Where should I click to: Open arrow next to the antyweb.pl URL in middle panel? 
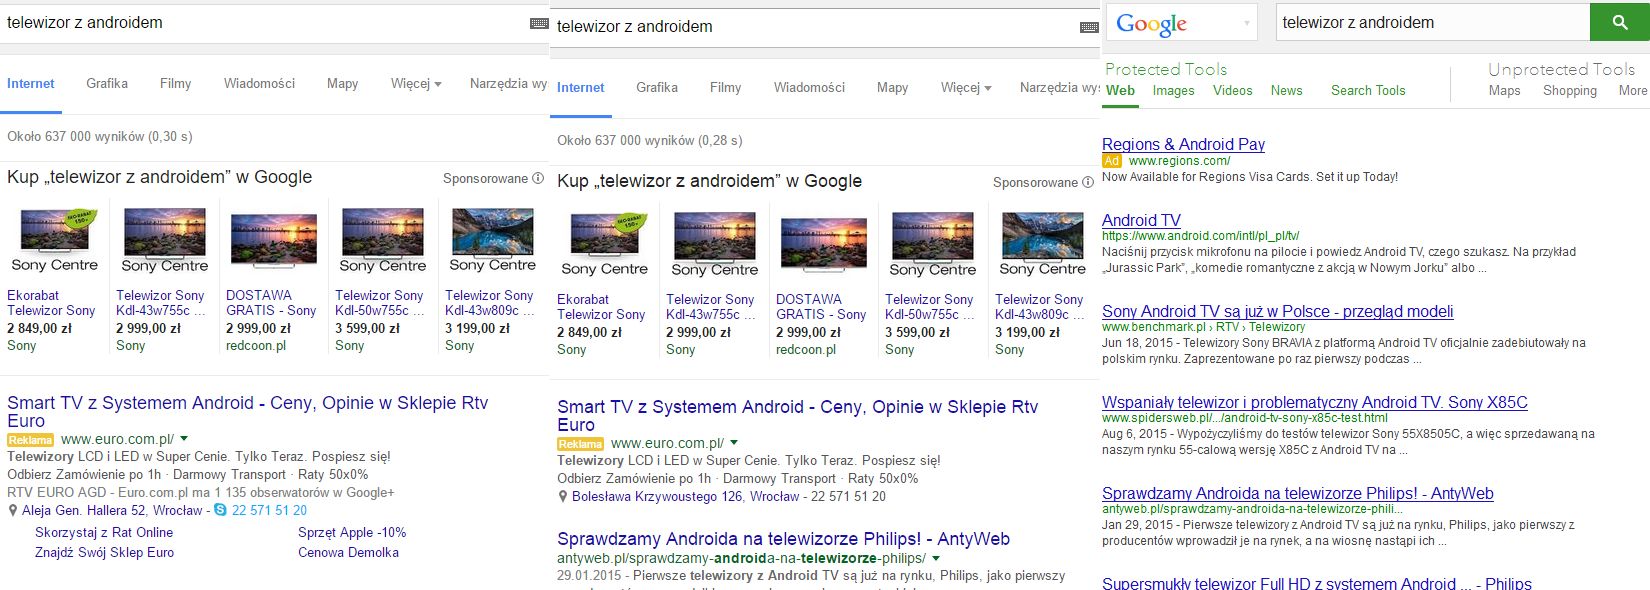coord(936,558)
